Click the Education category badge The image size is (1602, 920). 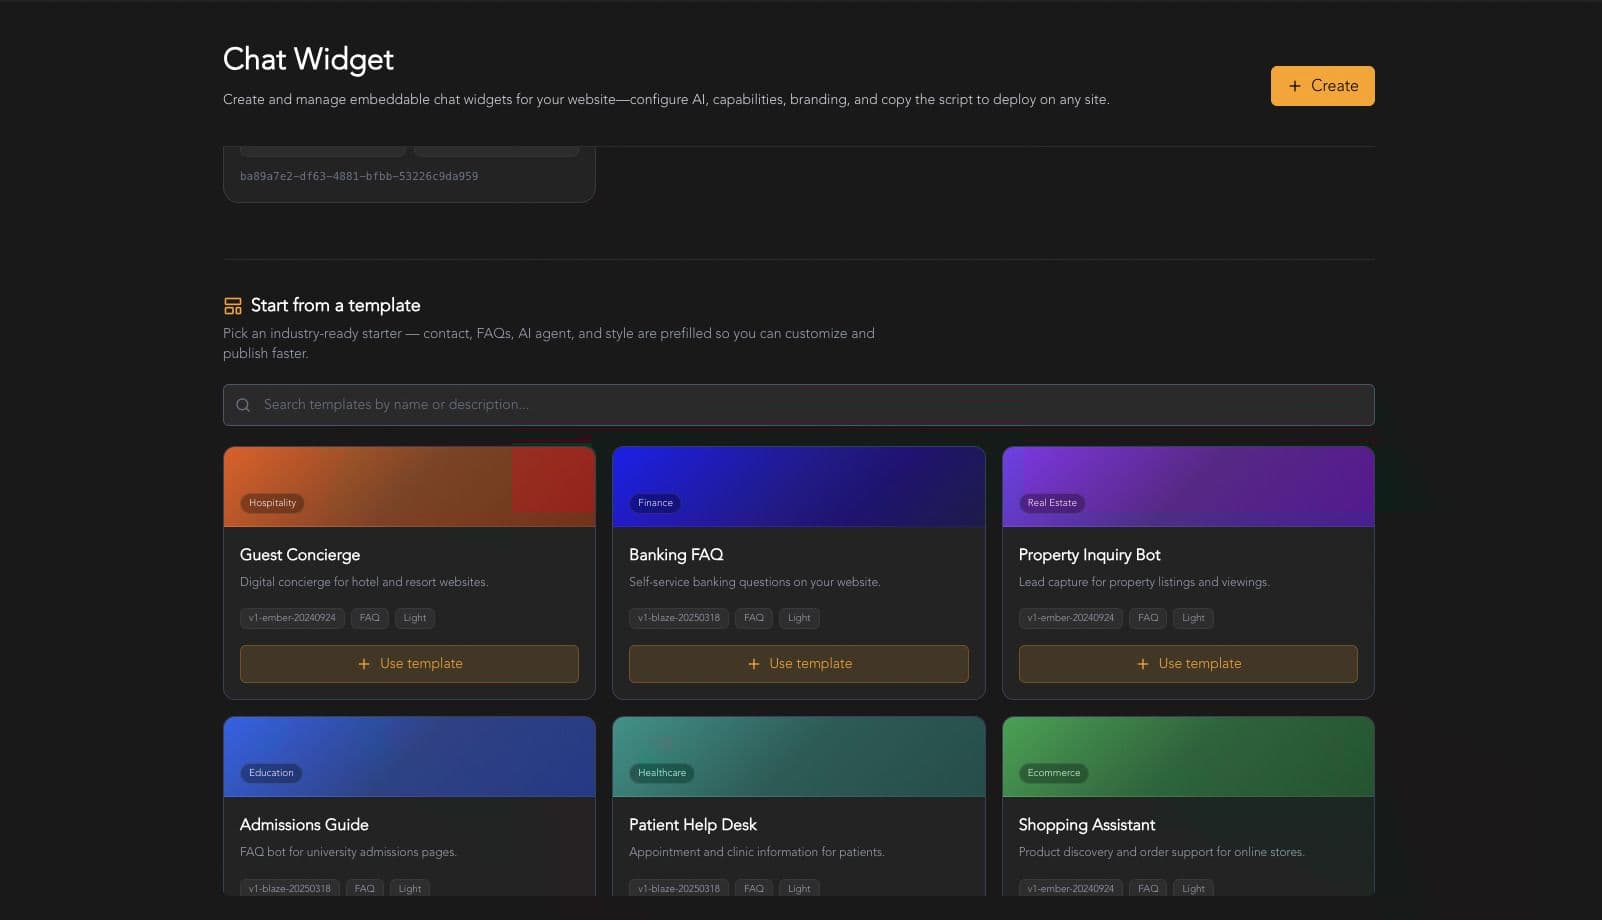271,773
